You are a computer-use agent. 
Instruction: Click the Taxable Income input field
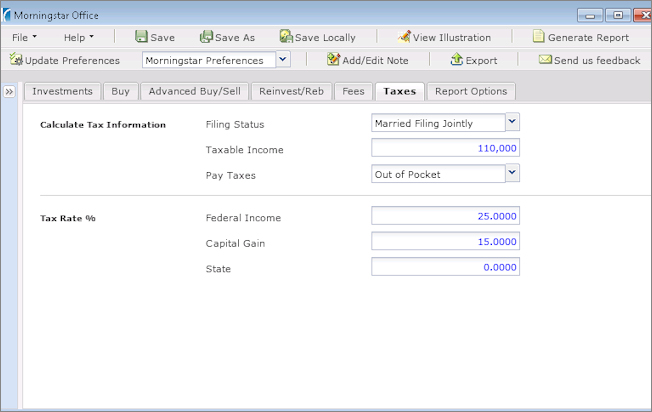point(445,148)
